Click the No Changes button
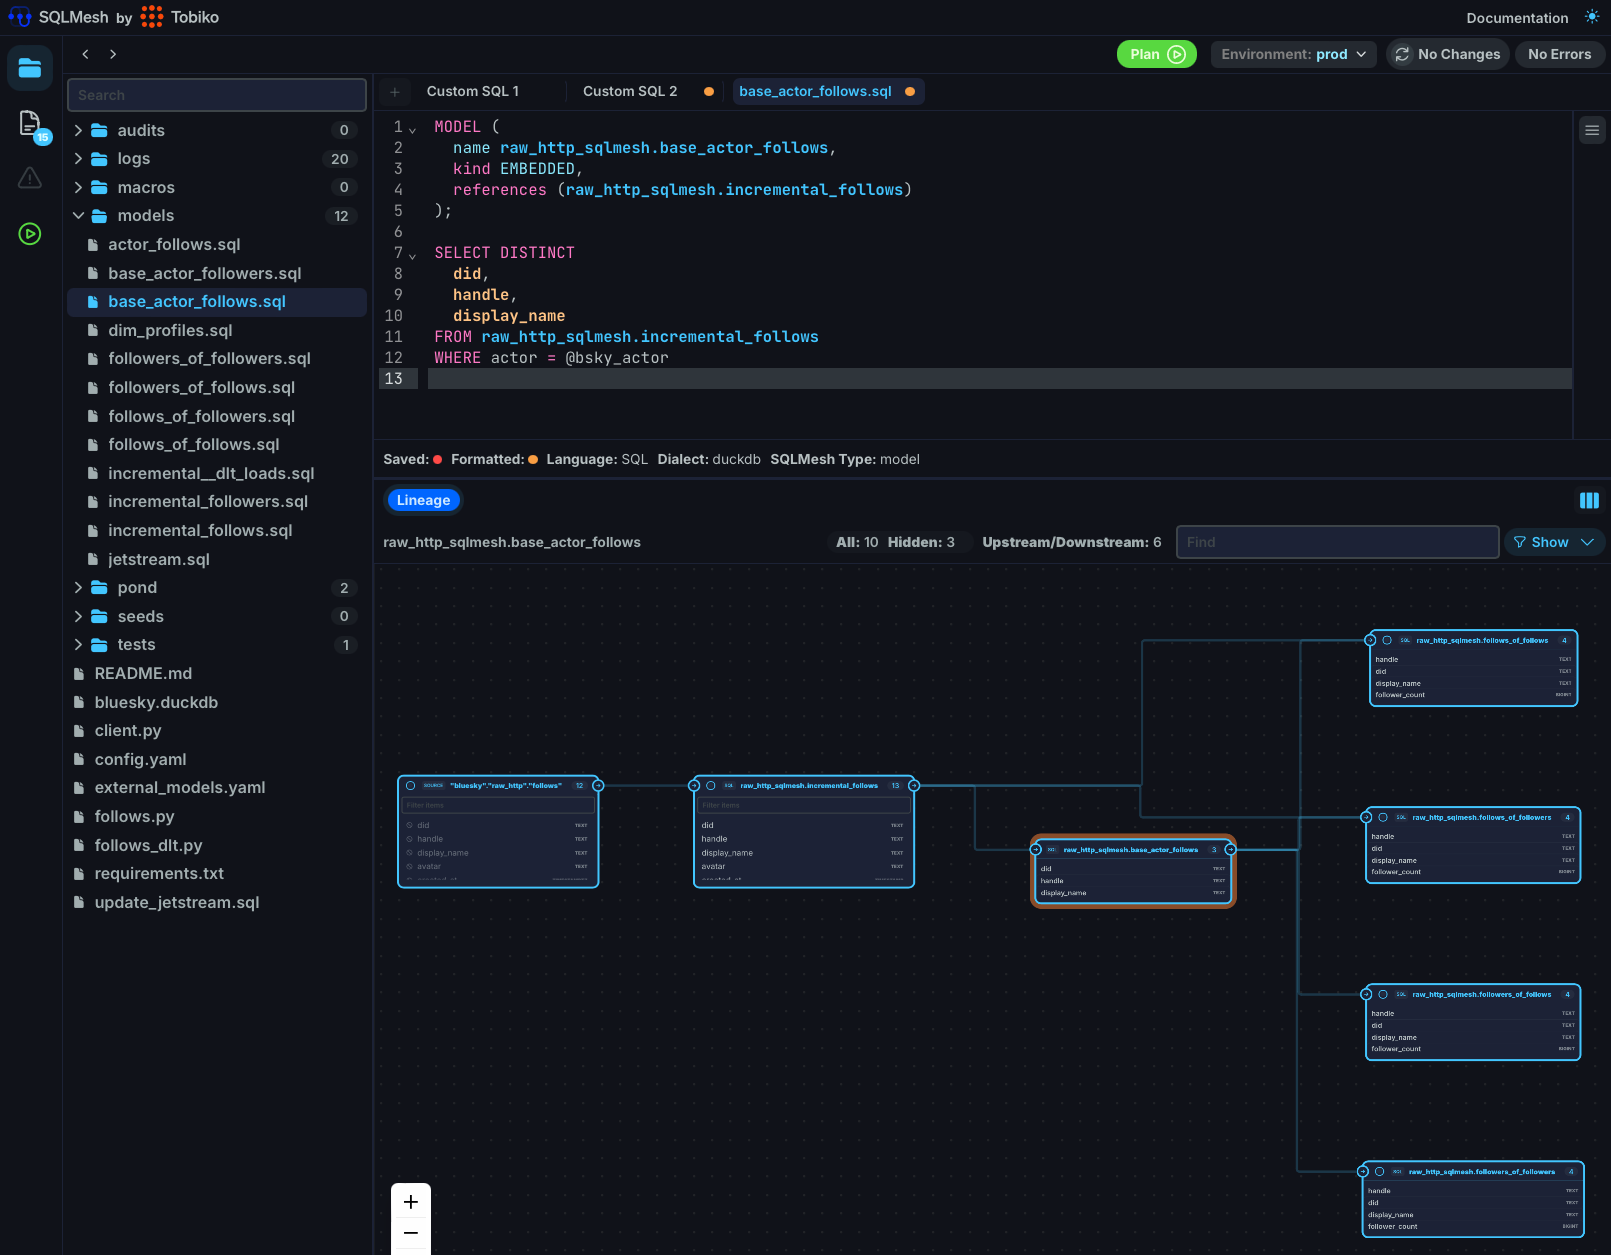 pyautogui.click(x=1447, y=54)
